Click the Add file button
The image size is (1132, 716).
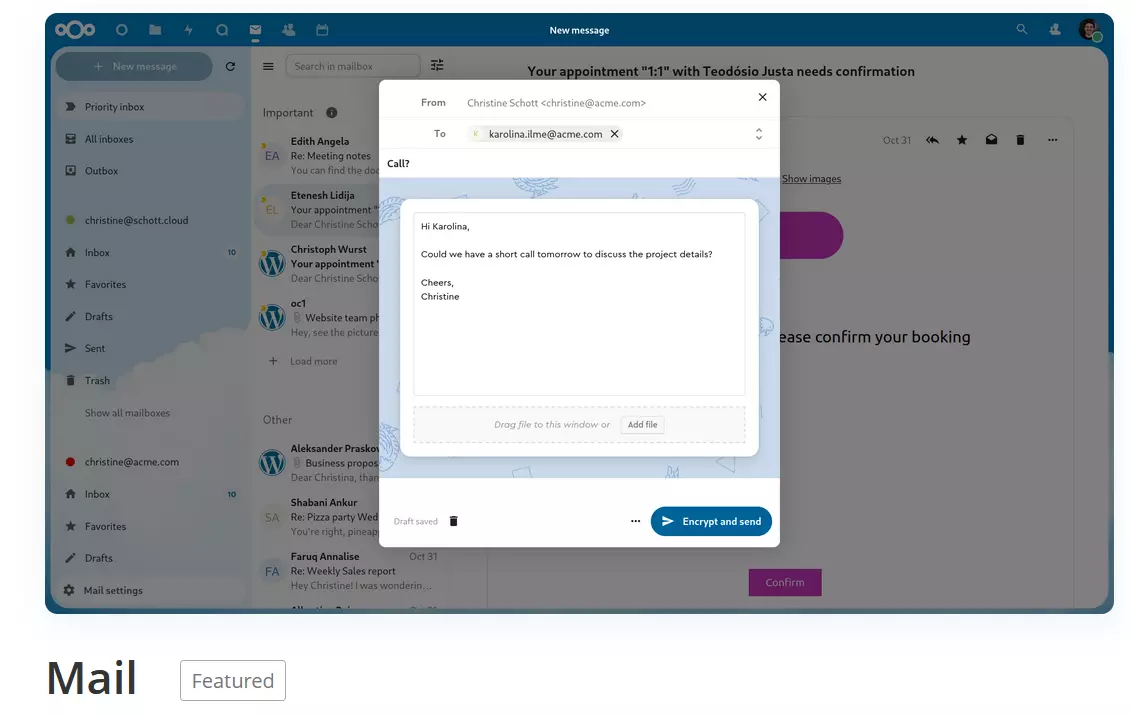click(x=642, y=425)
